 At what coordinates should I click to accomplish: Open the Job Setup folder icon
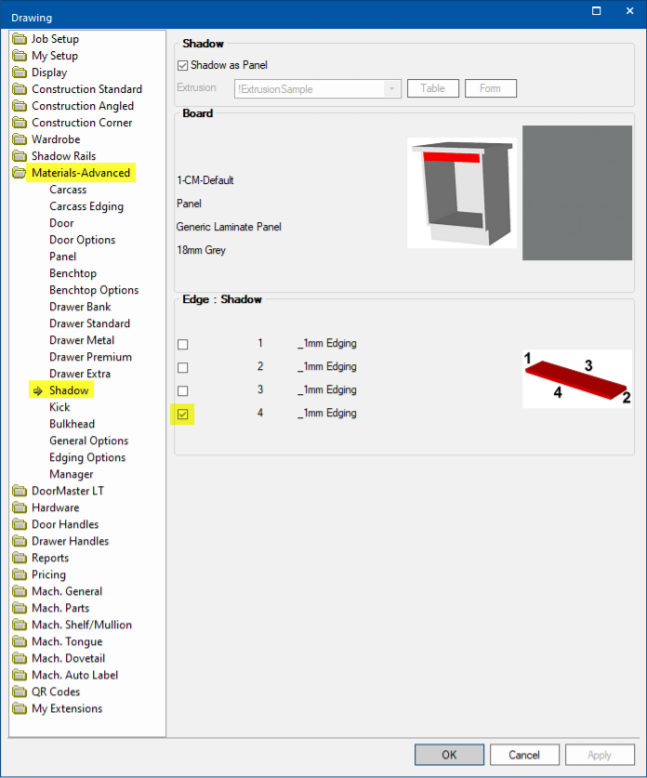coord(19,39)
